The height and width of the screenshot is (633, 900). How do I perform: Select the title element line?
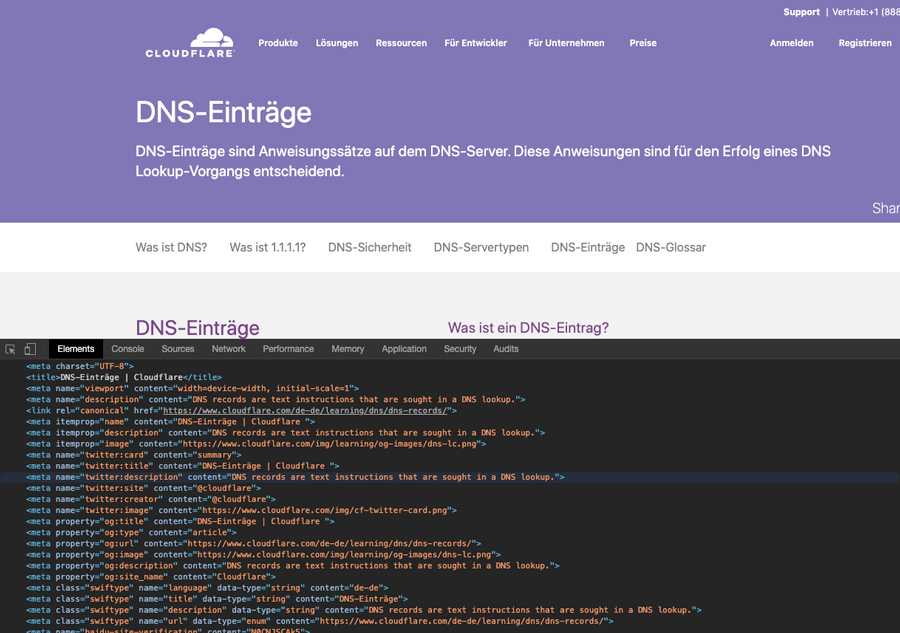pyautogui.click(x=124, y=377)
